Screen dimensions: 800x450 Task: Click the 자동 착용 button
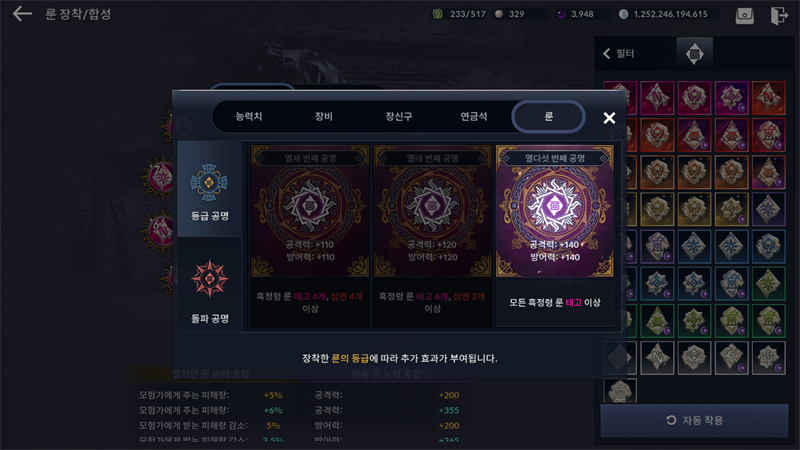pyautogui.click(x=694, y=420)
